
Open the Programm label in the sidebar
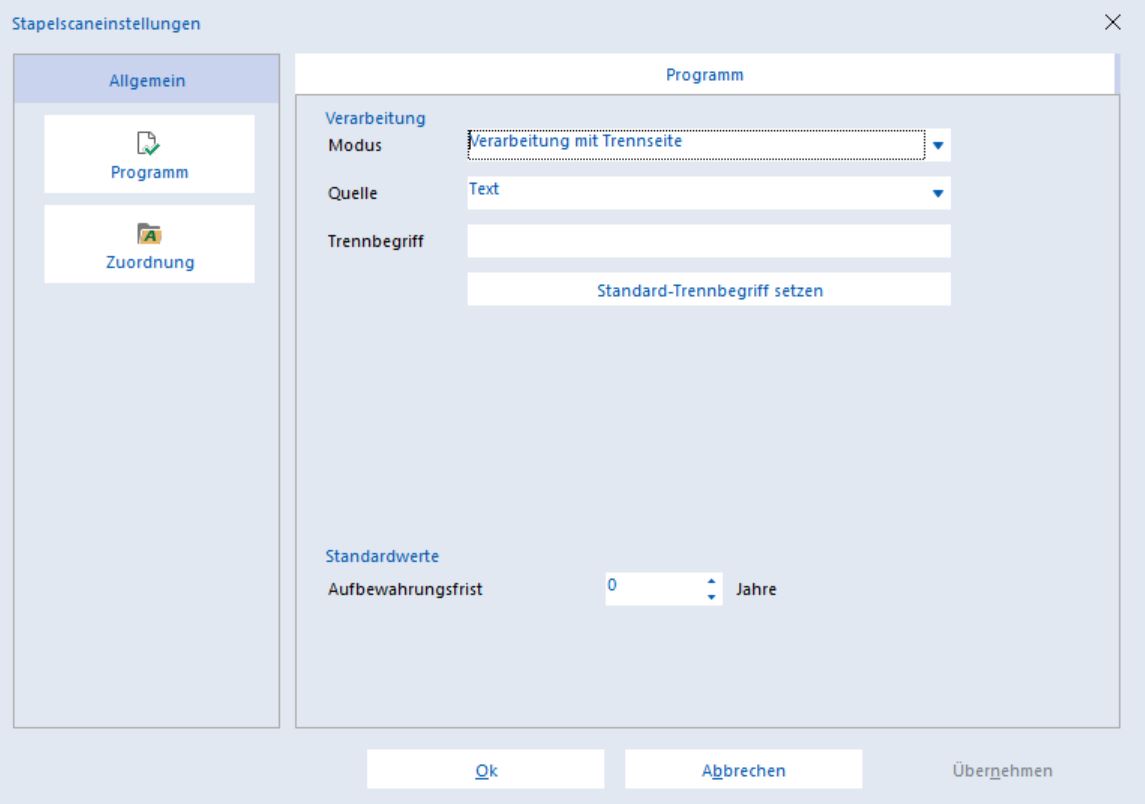click(x=149, y=172)
